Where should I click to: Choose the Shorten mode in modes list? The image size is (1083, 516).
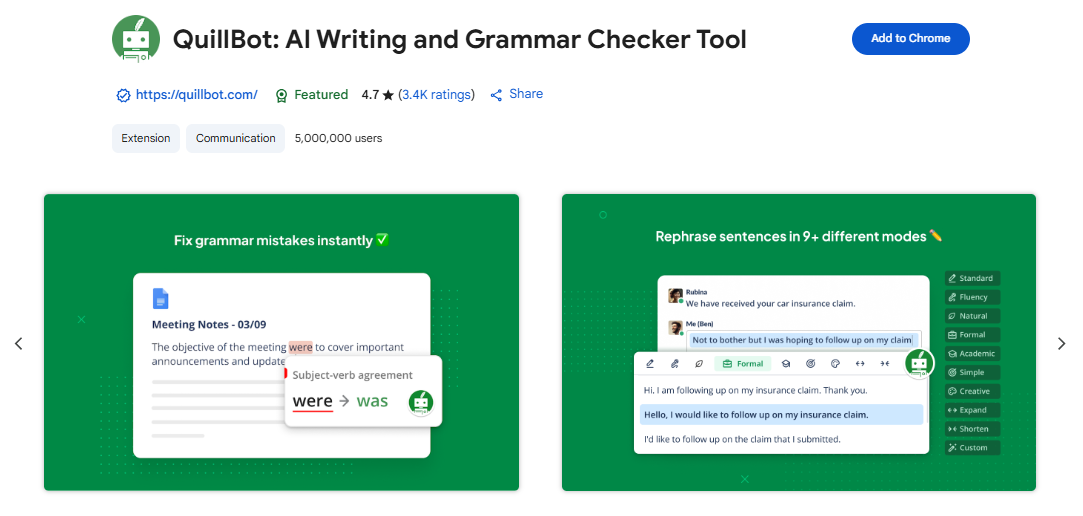[x=972, y=429]
